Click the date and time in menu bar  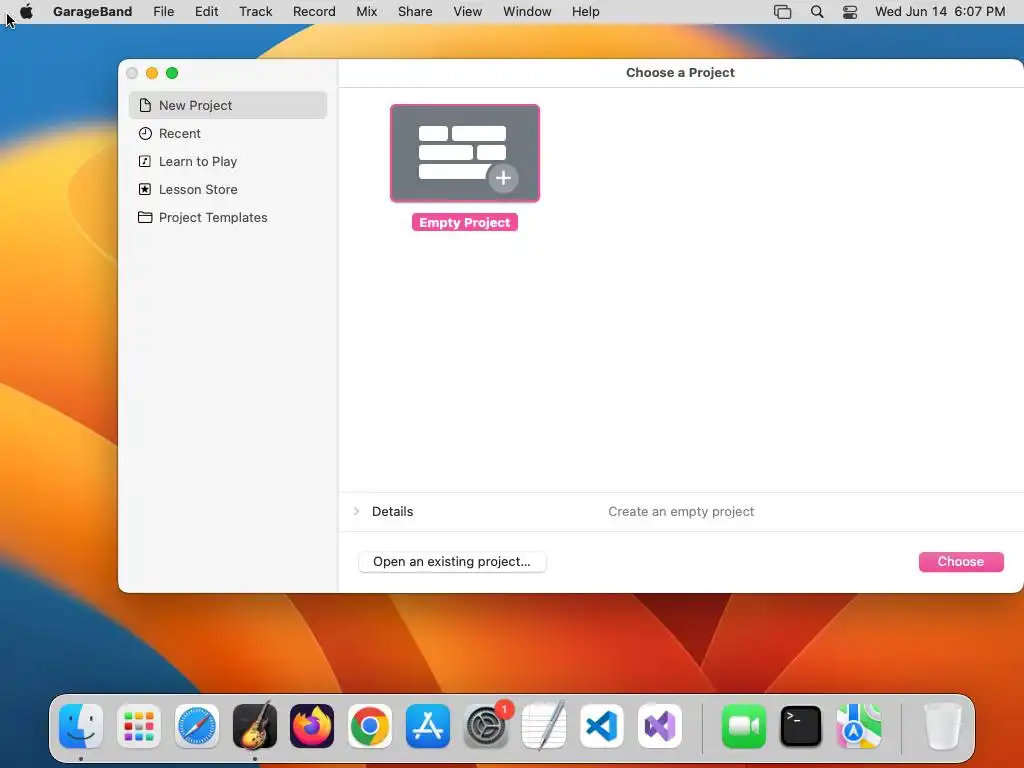(x=940, y=12)
